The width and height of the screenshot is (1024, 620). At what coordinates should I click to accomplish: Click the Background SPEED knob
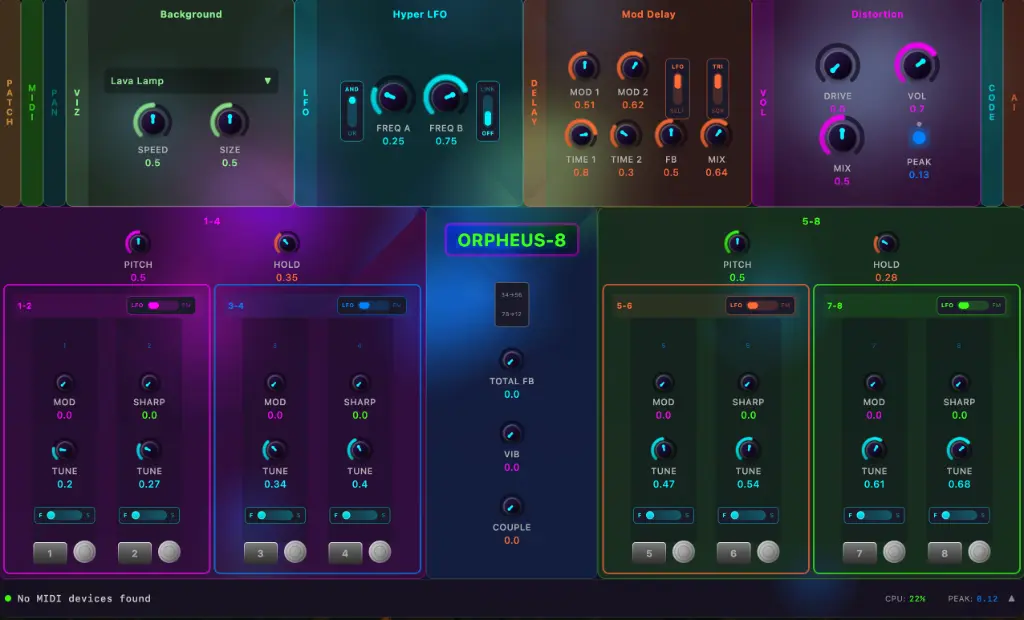pos(152,122)
